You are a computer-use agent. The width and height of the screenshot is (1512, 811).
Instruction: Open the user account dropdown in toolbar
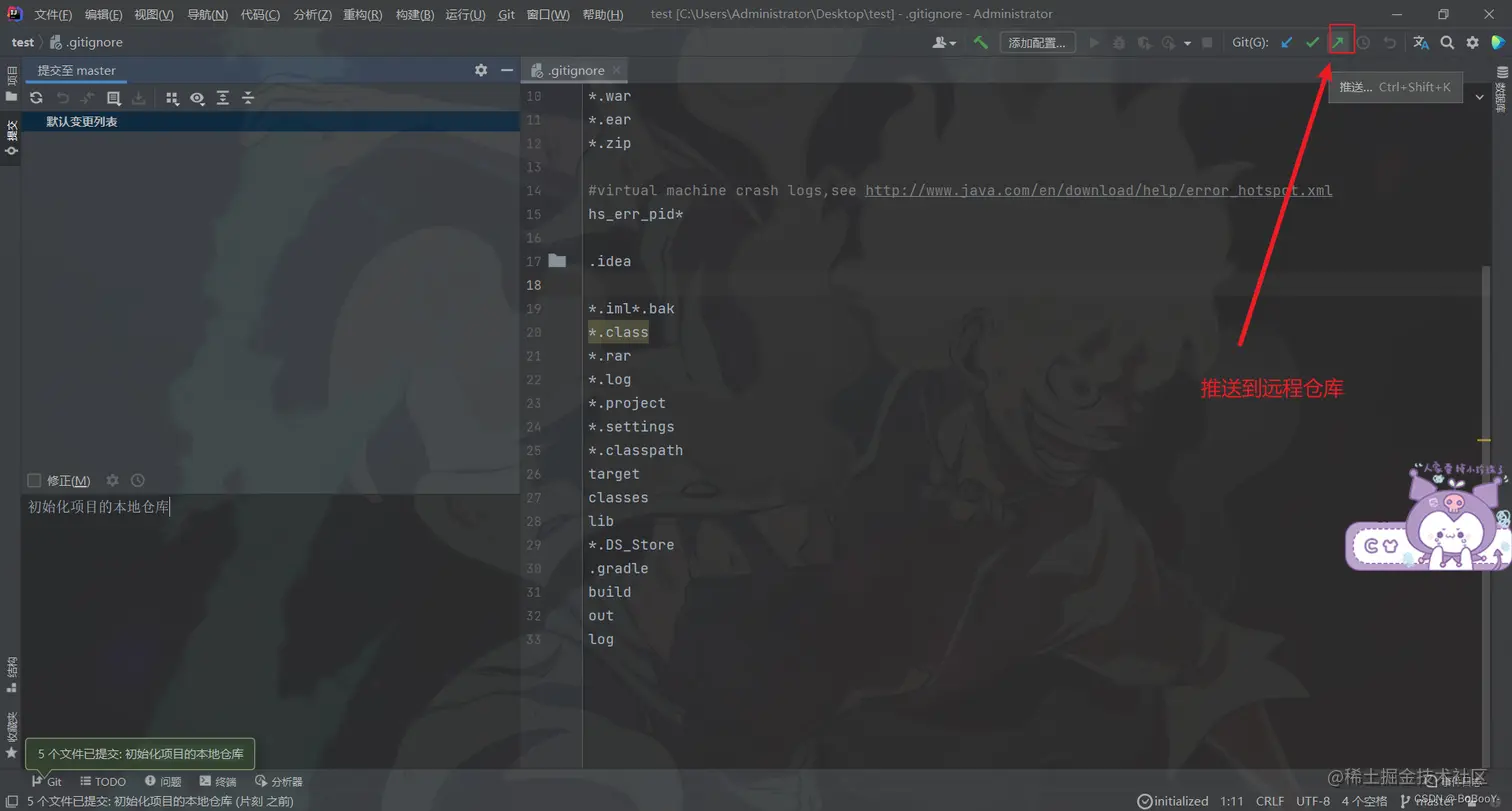pyautogui.click(x=944, y=43)
